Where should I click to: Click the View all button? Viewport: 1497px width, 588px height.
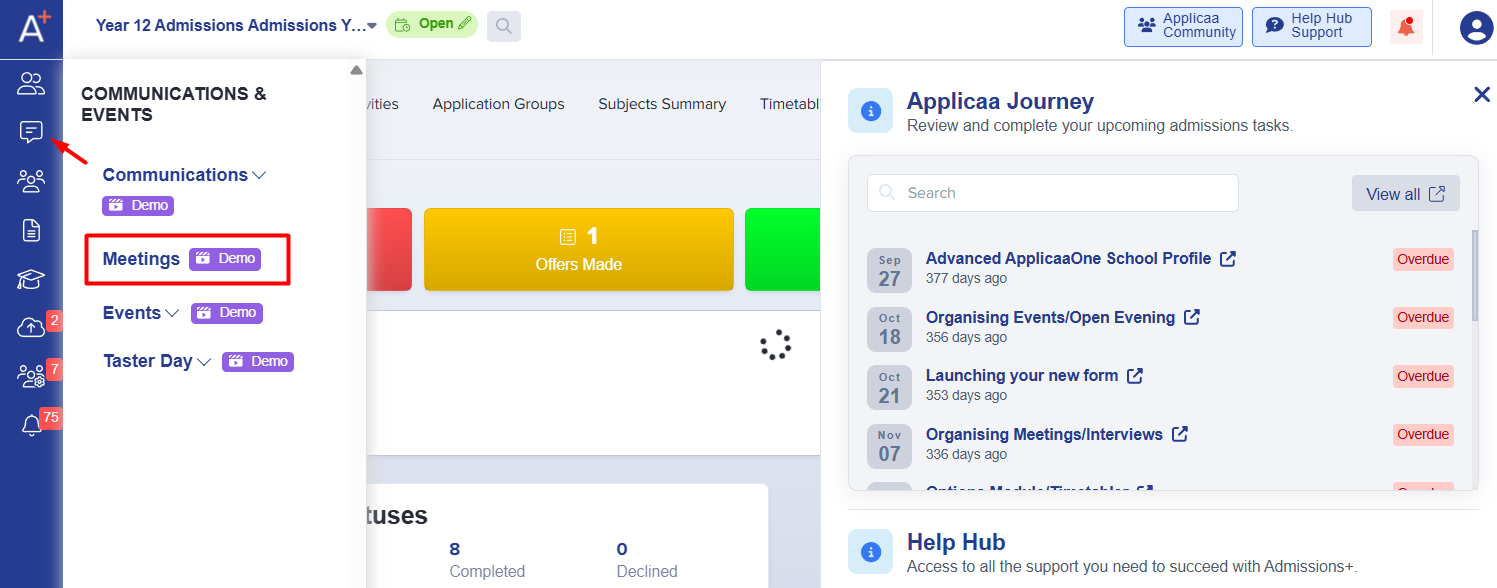point(1405,194)
